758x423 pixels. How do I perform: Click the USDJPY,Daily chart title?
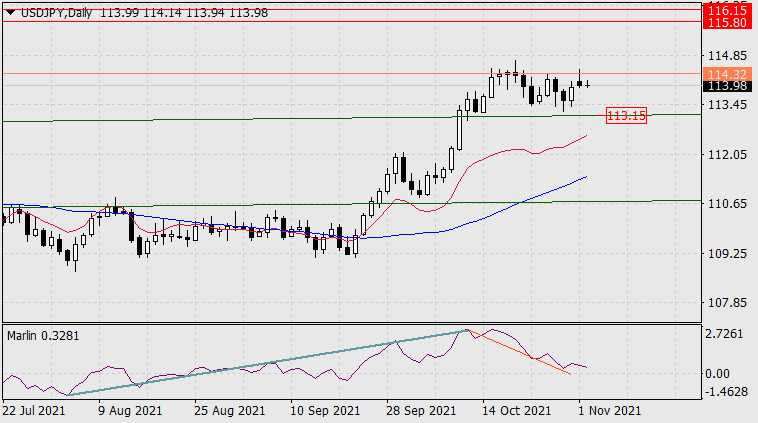coord(56,13)
